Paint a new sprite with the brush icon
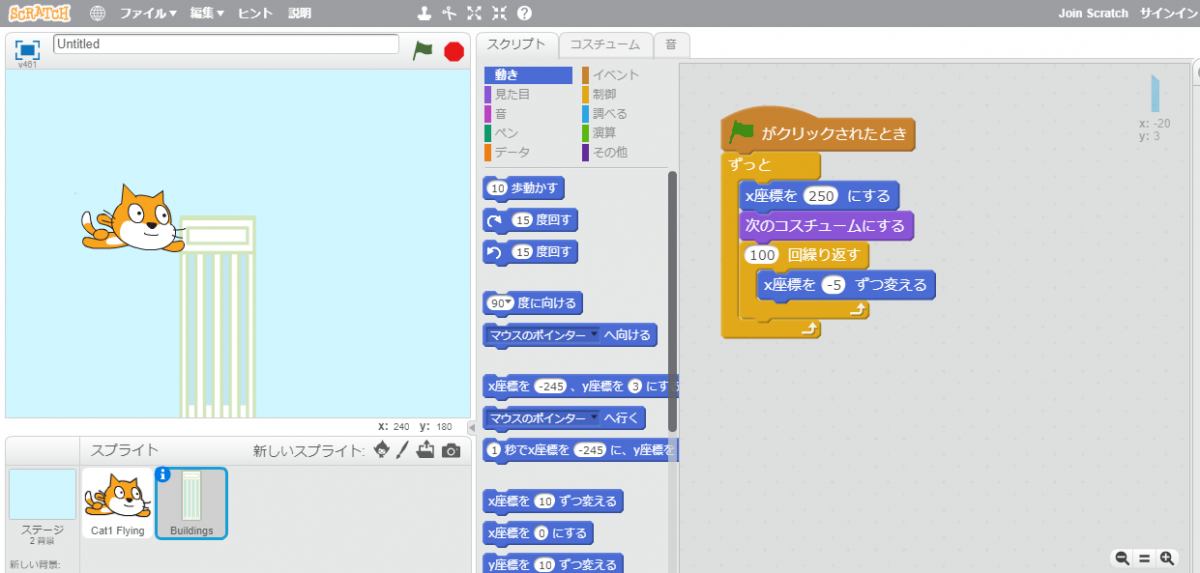Image resolution: width=1200 pixels, height=573 pixels. click(403, 451)
